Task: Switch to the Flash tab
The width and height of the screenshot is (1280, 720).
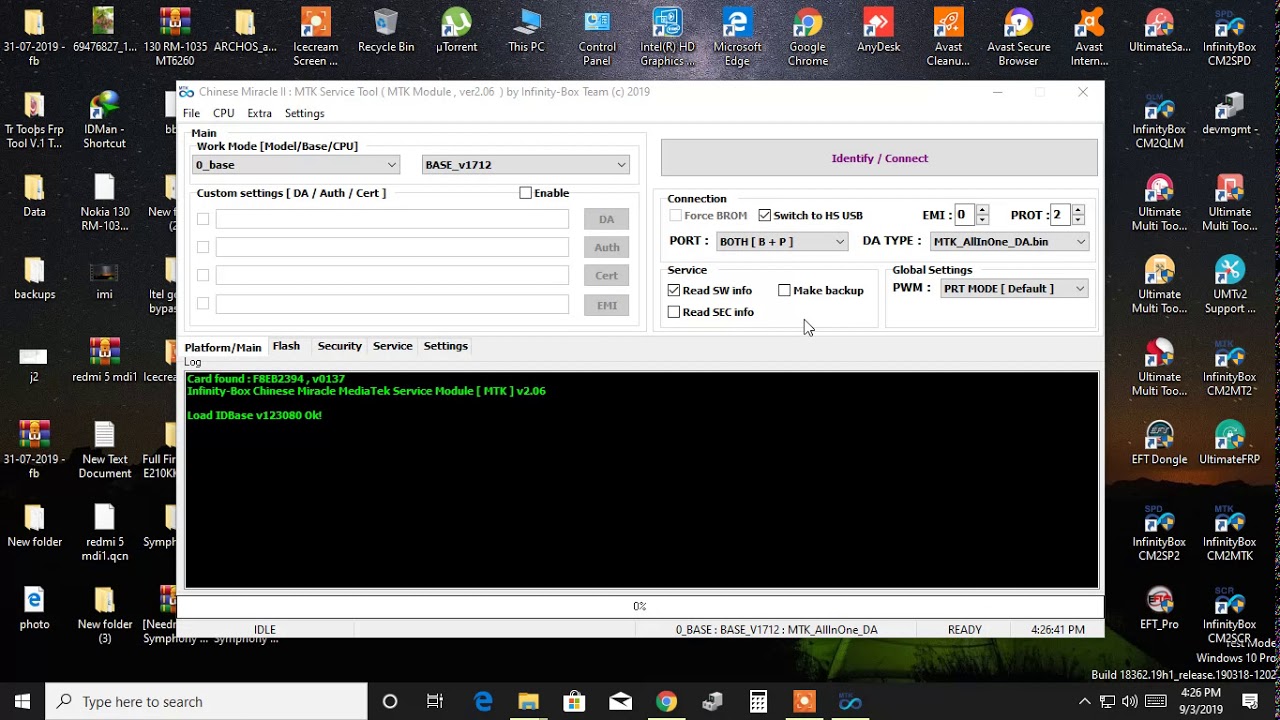Action: coord(286,346)
